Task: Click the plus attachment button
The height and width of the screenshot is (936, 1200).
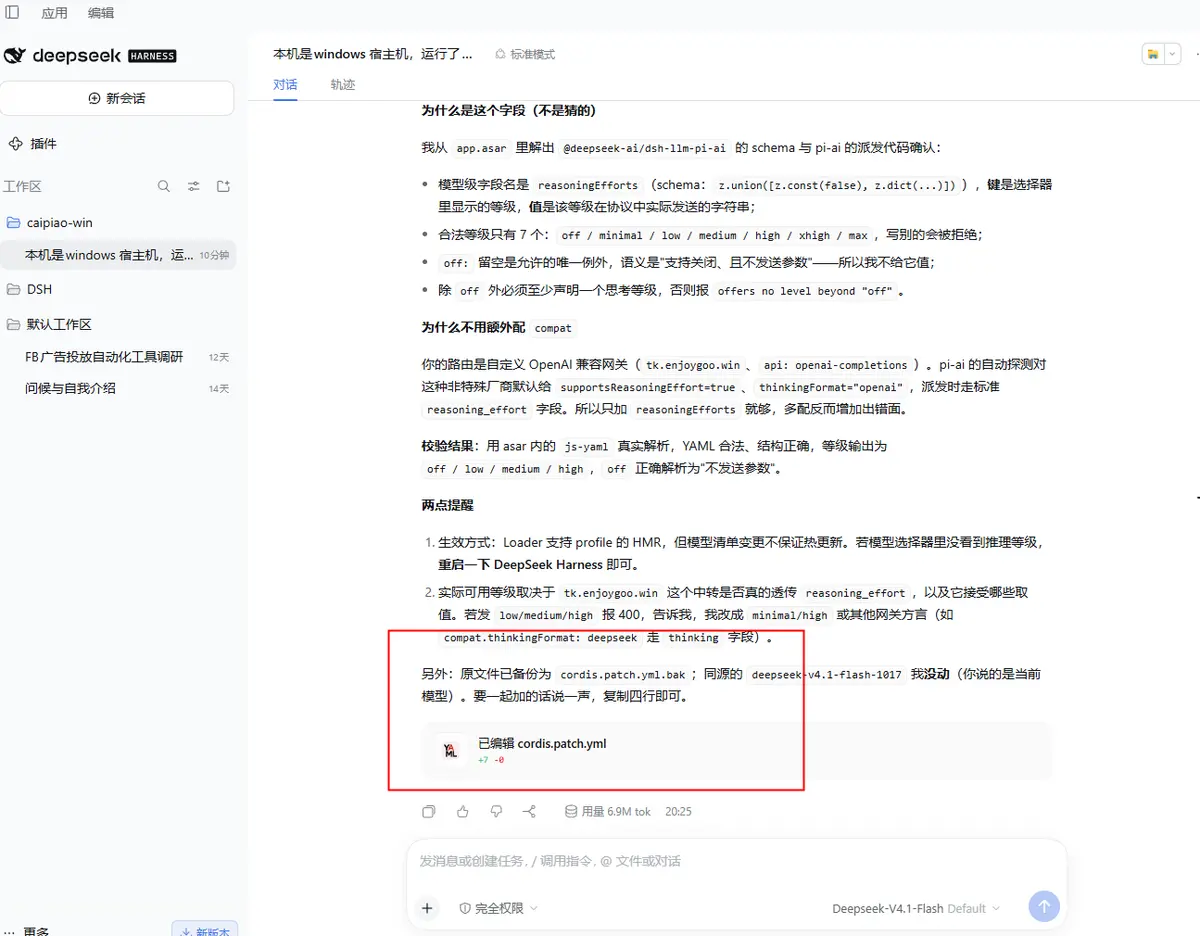Action: [427, 908]
